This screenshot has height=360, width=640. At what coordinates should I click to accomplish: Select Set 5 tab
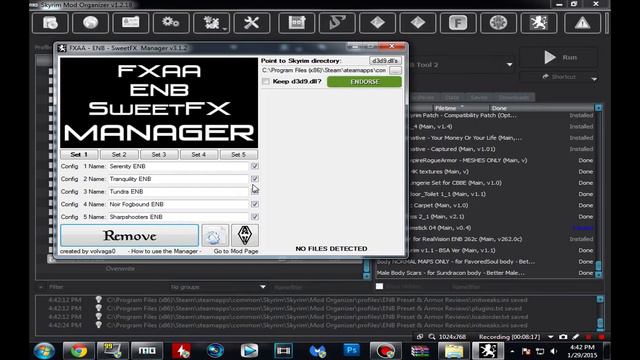(239, 154)
